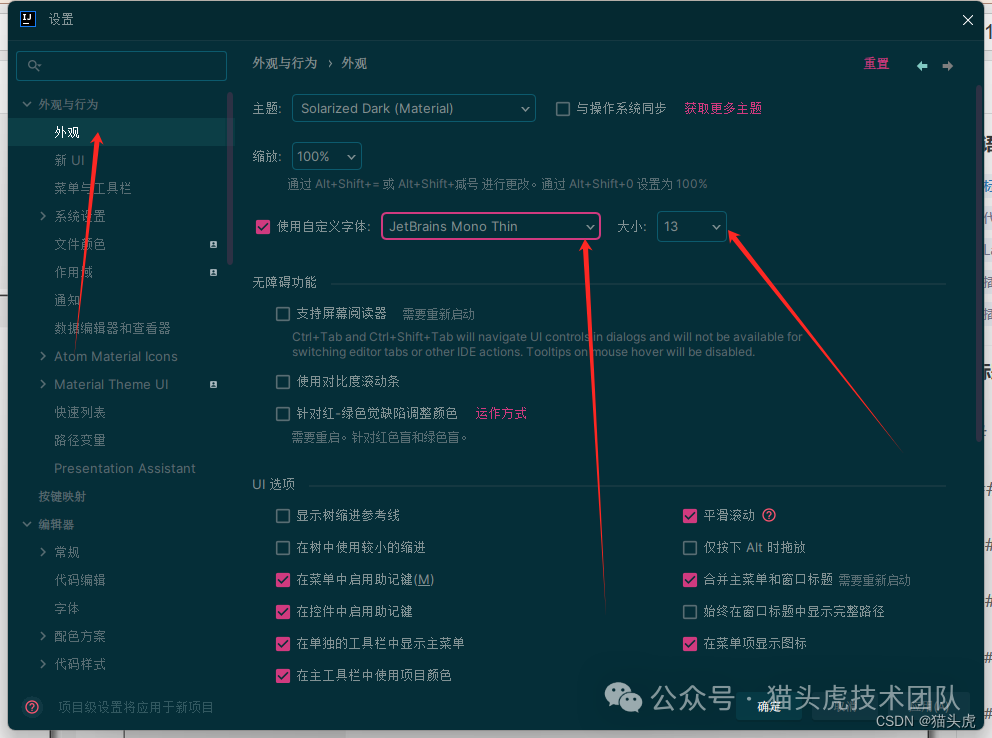
Task: Click the 重置 reset link
Action: (x=876, y=63)
